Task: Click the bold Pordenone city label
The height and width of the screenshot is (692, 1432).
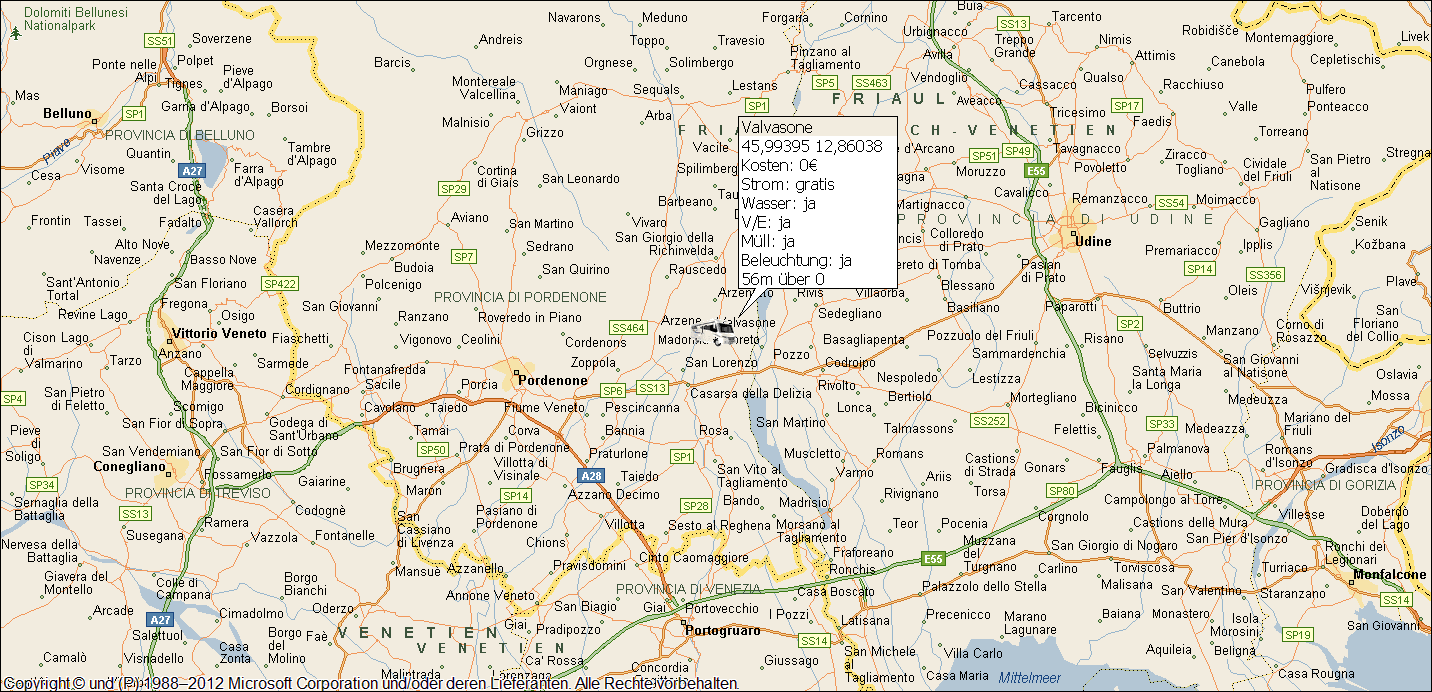Action: pos(552,380)
